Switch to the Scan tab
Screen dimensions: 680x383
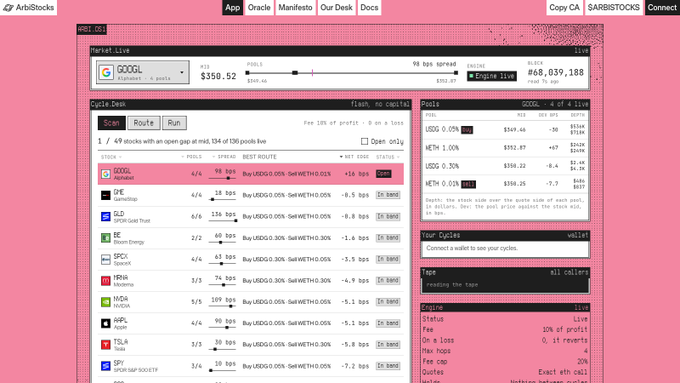(x=111, y=123)
